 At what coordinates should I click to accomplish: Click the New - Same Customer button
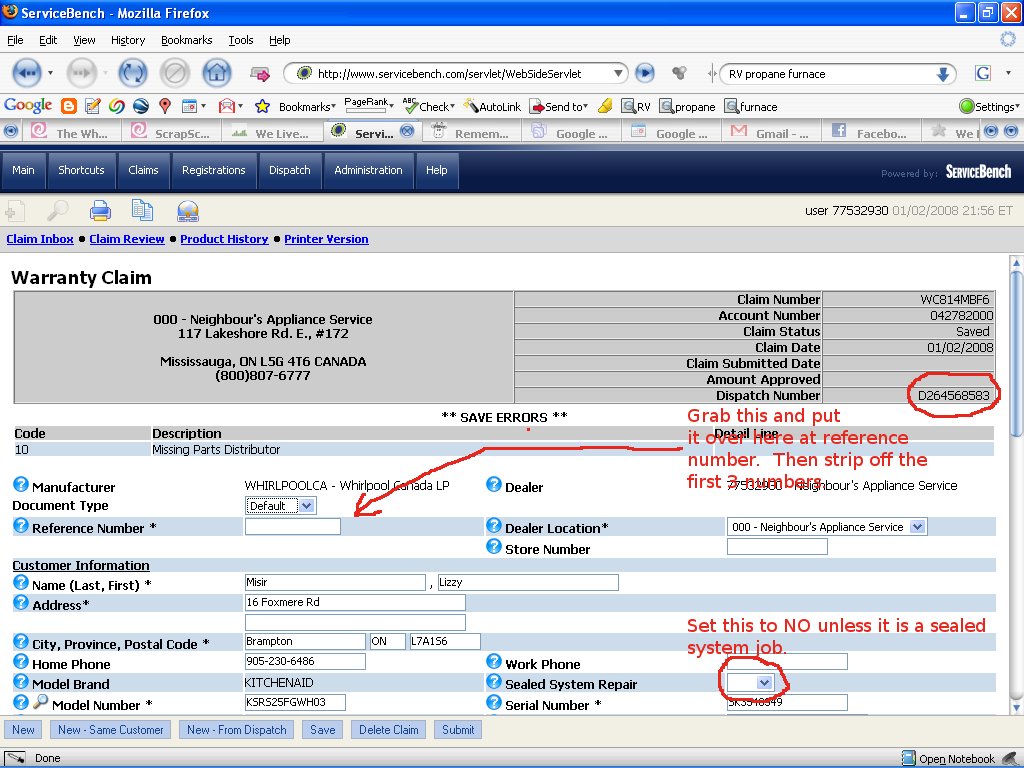[x=110, y=729]
